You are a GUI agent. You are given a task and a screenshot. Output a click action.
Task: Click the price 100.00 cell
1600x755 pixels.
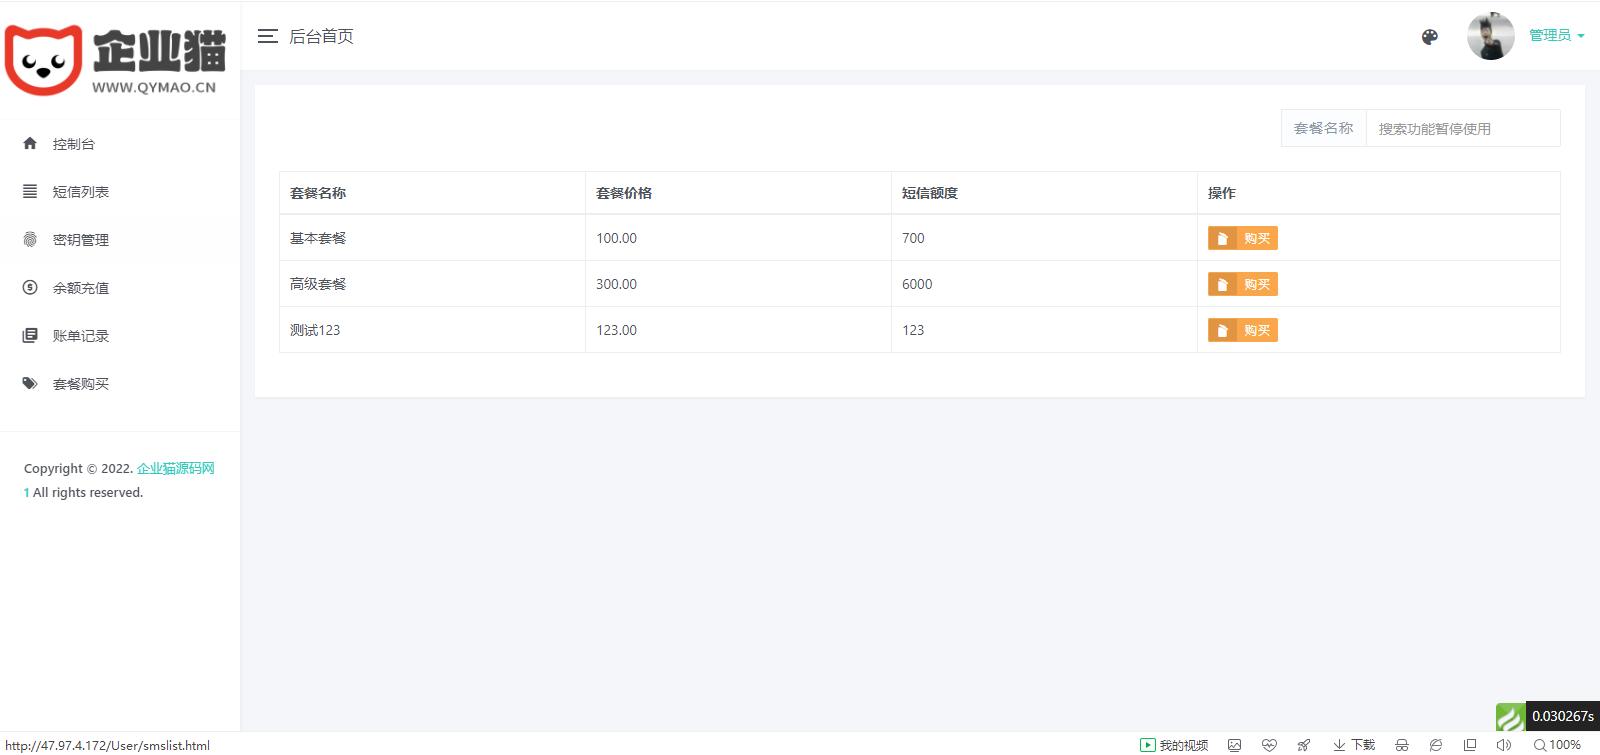pos(738,238)
